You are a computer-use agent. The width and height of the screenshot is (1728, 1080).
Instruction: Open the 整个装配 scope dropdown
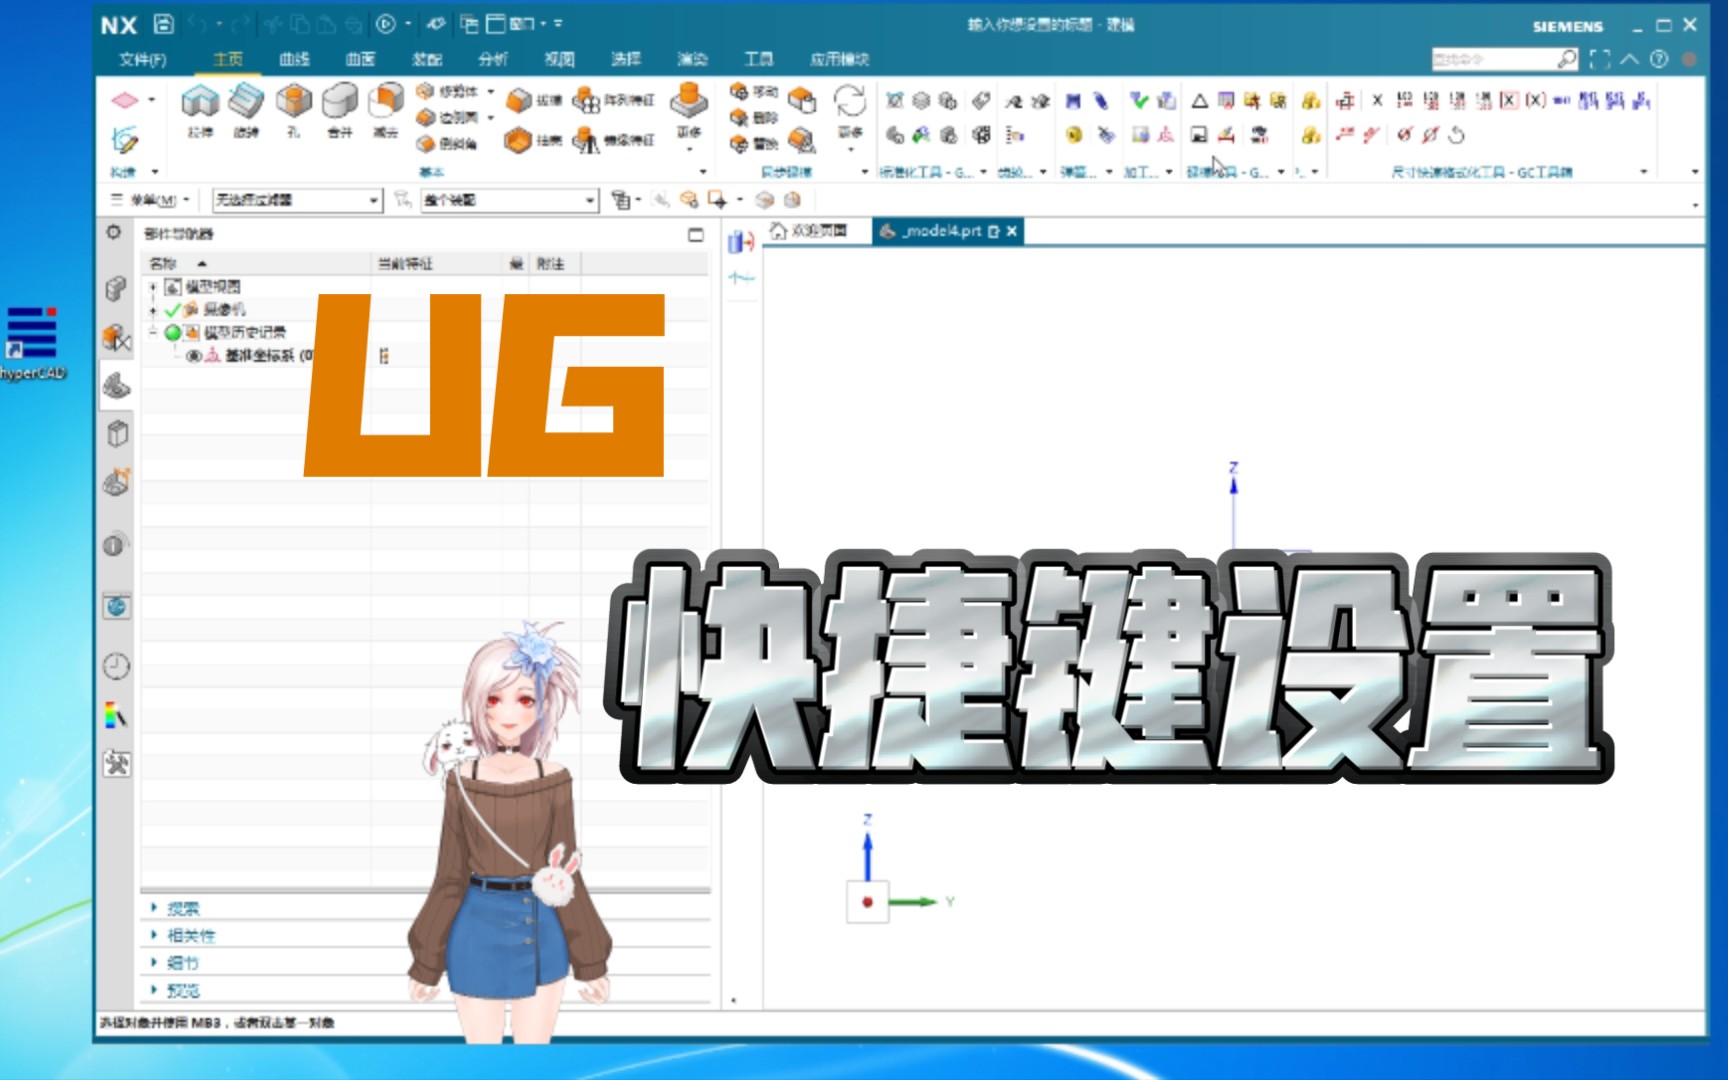click(x=508, y=200)
